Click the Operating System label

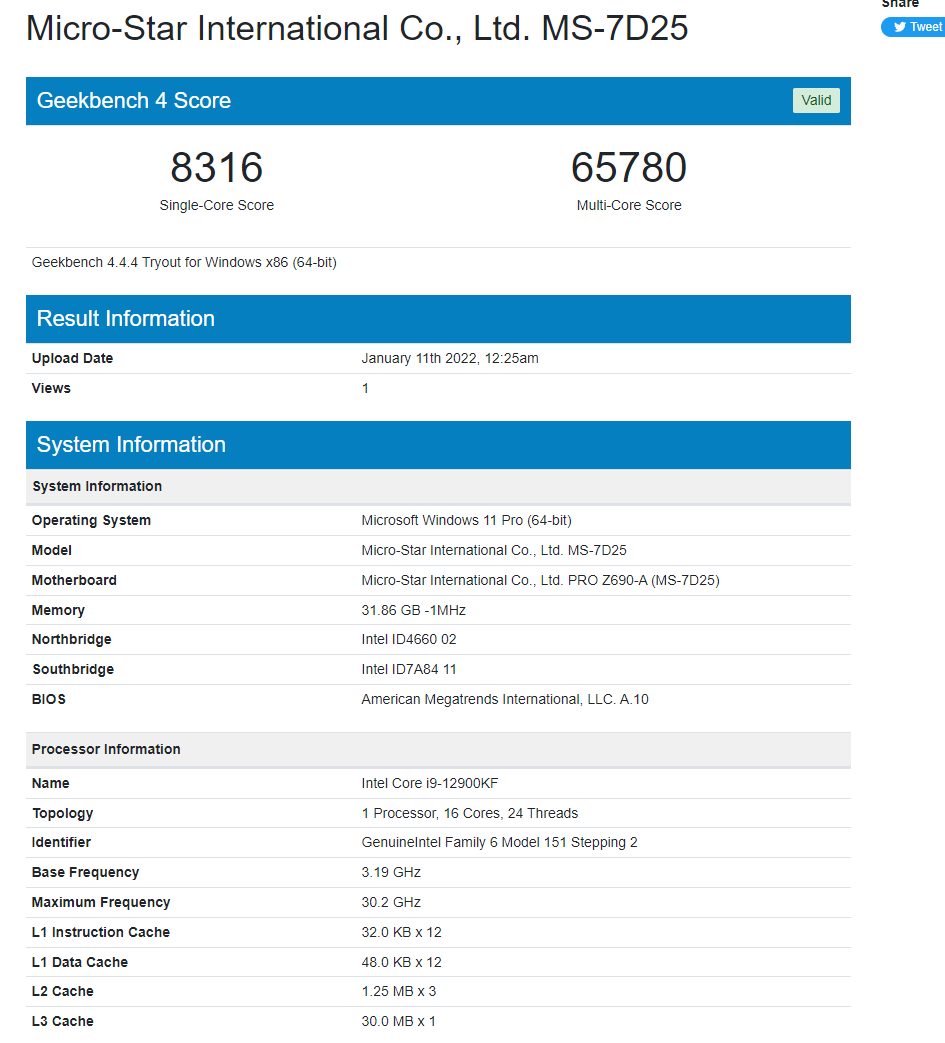(91, 521)
